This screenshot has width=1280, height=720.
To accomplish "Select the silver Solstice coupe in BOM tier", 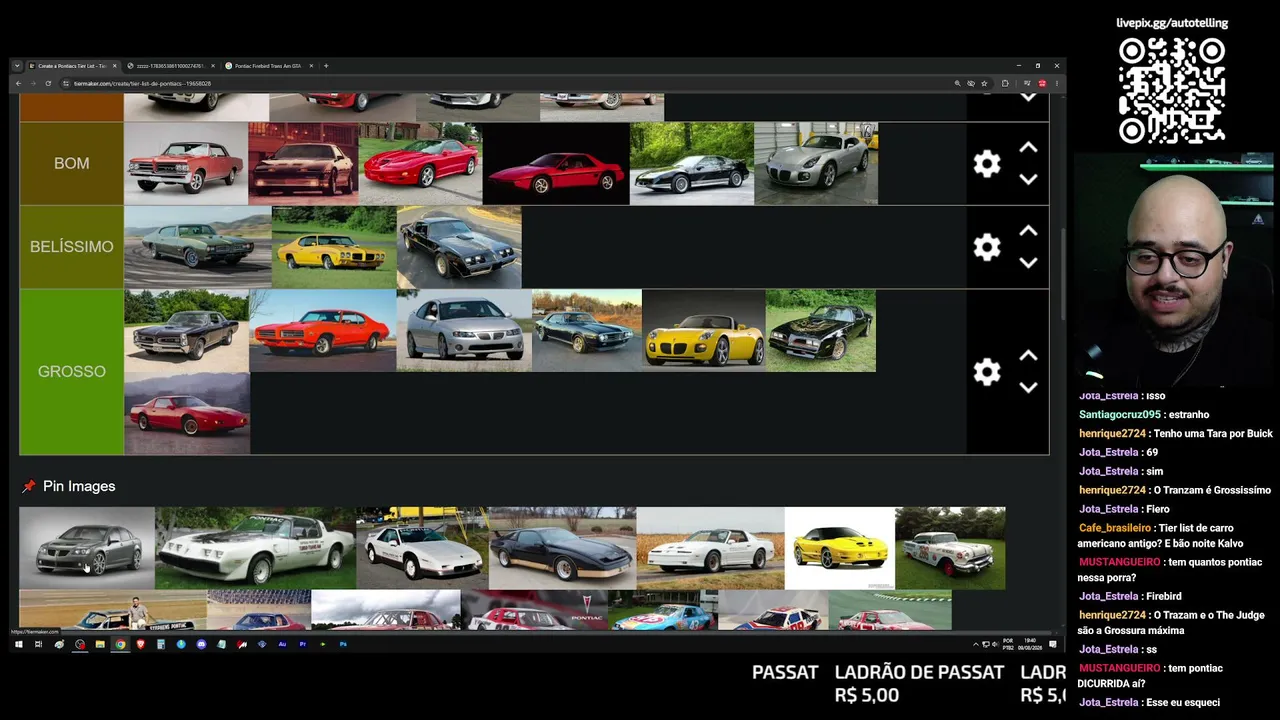I will pos(816,163).
